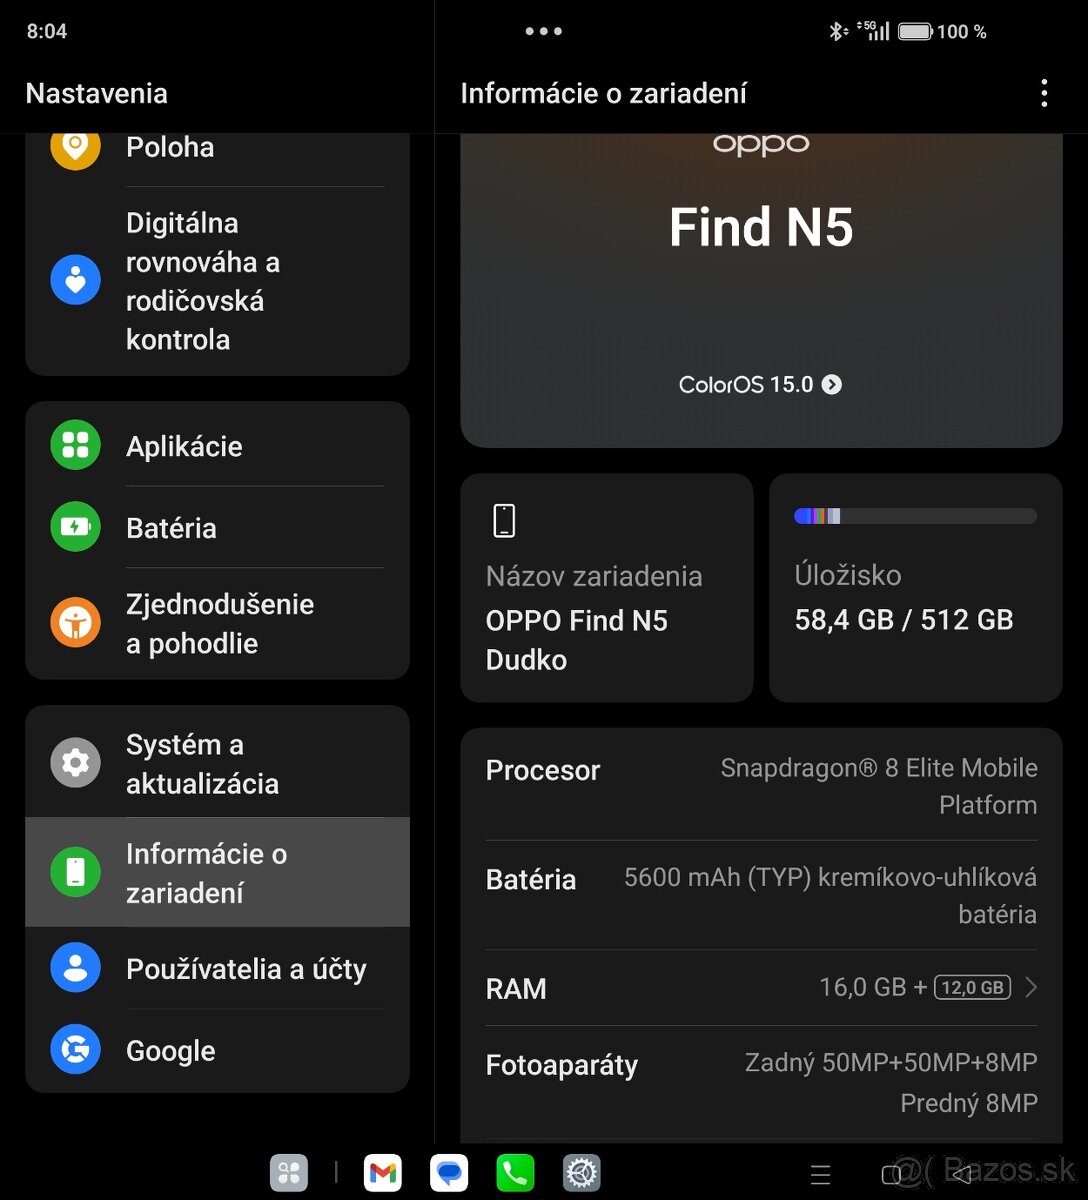Viewport: 1088px width, 1200px height.
Task: Open the Gmail icon in the taskbar
Action: pos(382,1172)
